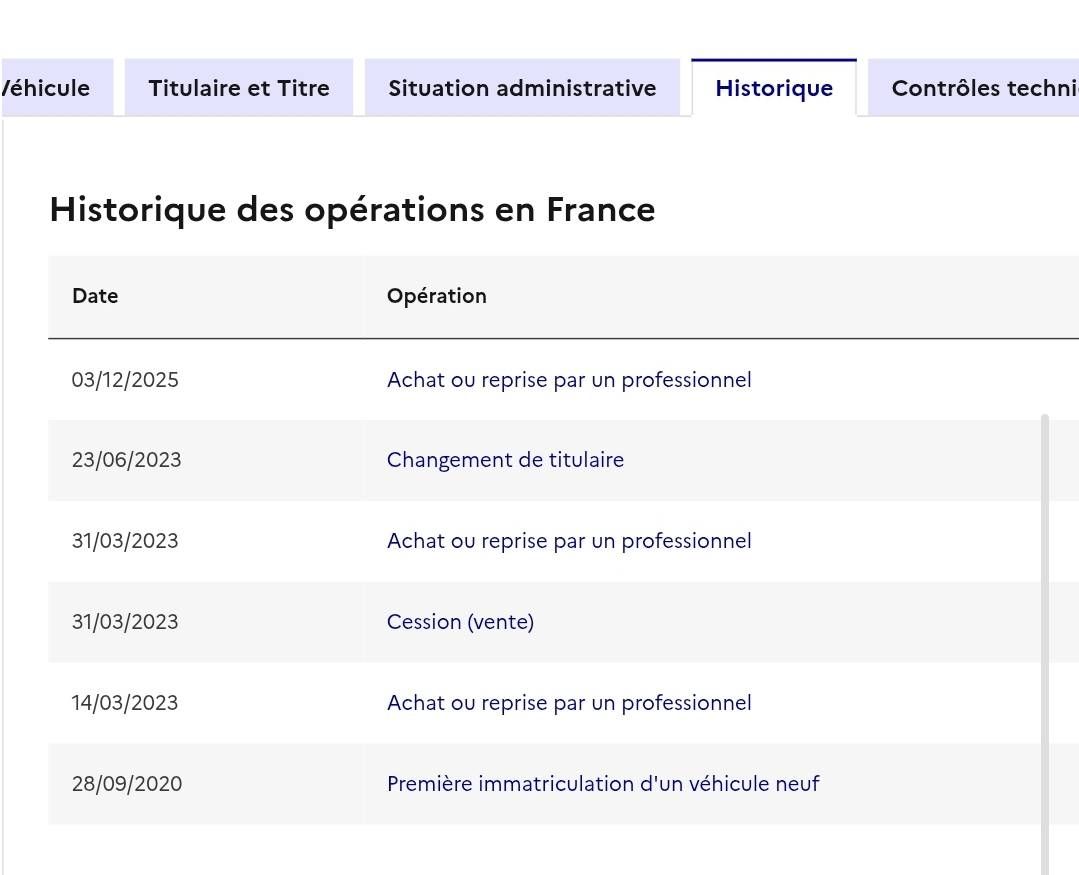The height and width of the screenshot is (875, 1079).
Task: Click the date 28/09/2020
Action: pyautogui.click(x=127, y=784)
